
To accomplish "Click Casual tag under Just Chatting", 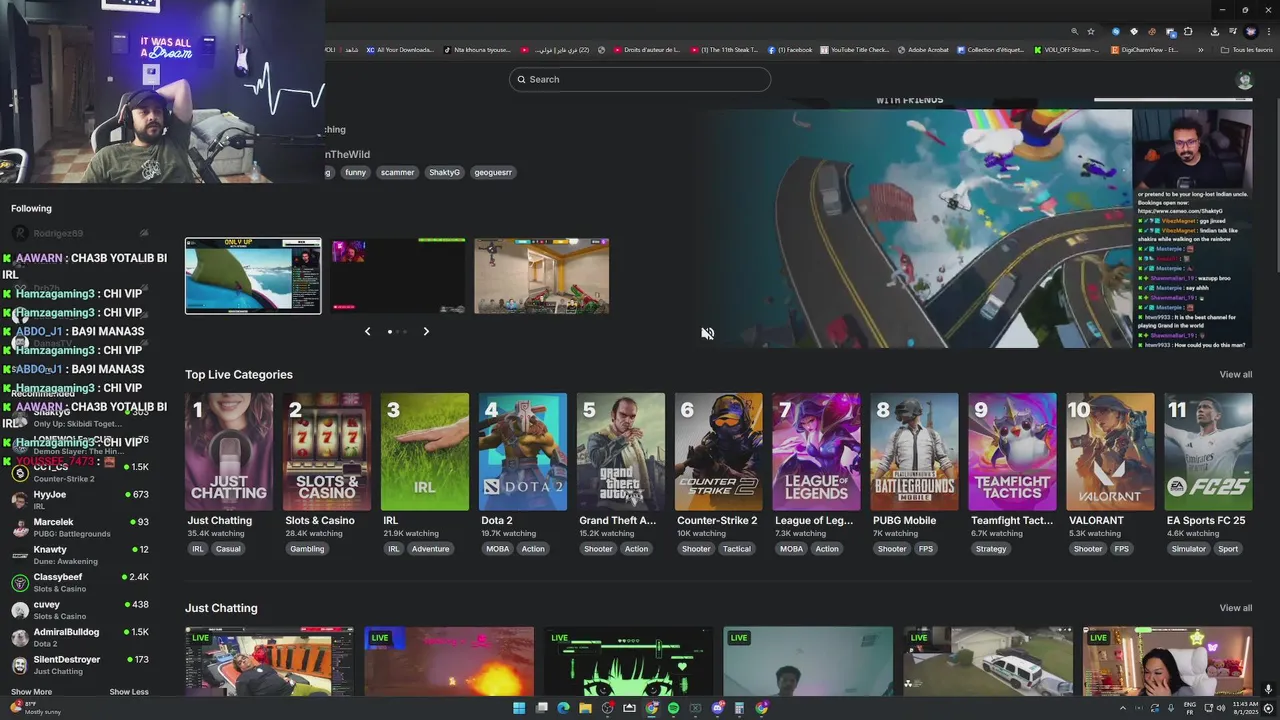I will click(x=228, y=549).
